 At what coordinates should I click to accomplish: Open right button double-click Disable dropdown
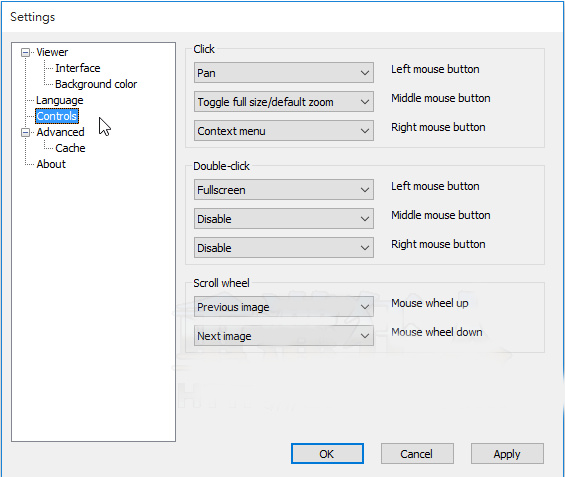(284, 248)
